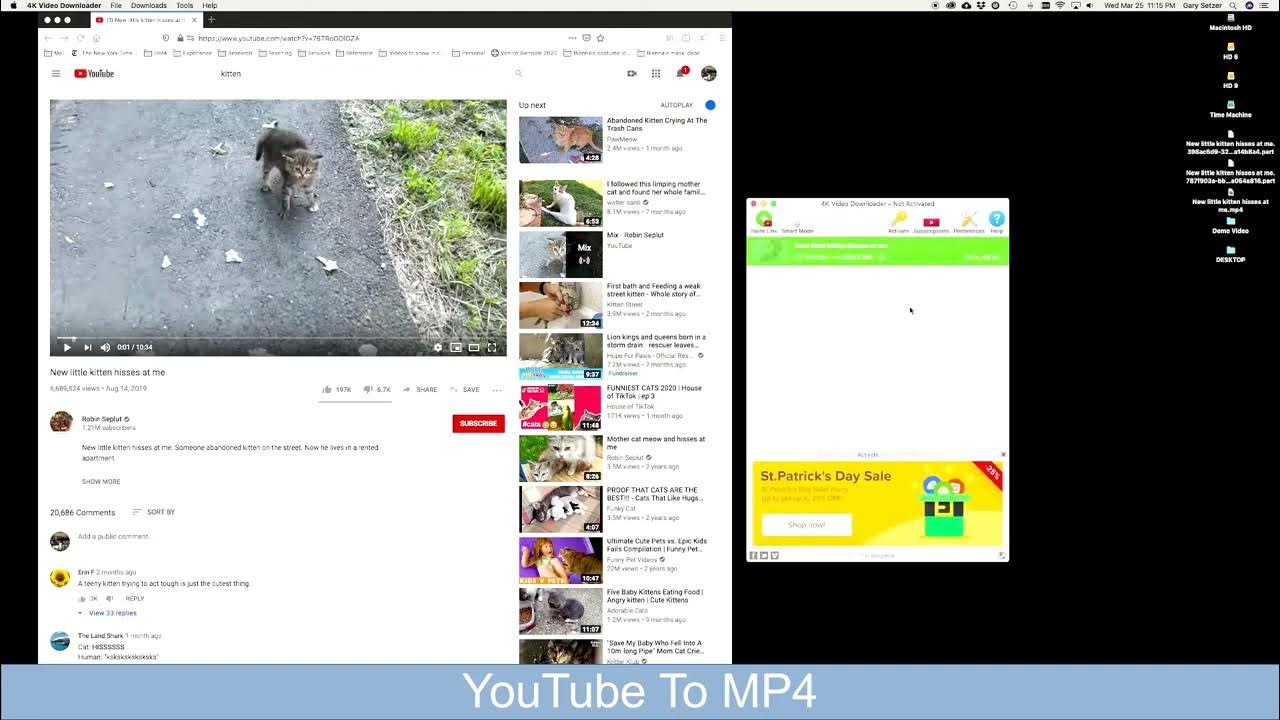Open Robin Seplut channel link

(103, 419)
